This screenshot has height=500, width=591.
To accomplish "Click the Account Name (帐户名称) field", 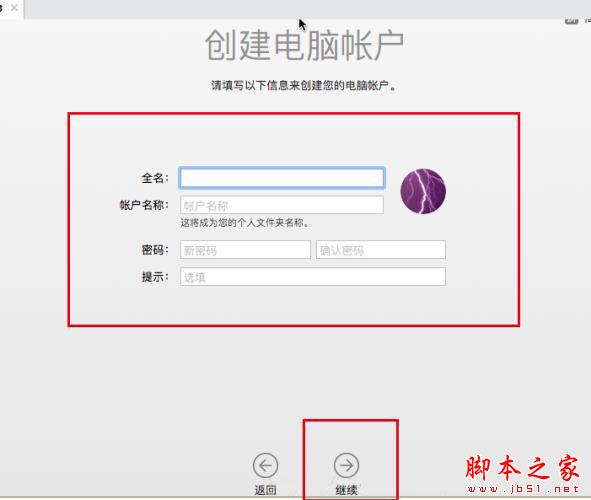I will coord(282,205).
